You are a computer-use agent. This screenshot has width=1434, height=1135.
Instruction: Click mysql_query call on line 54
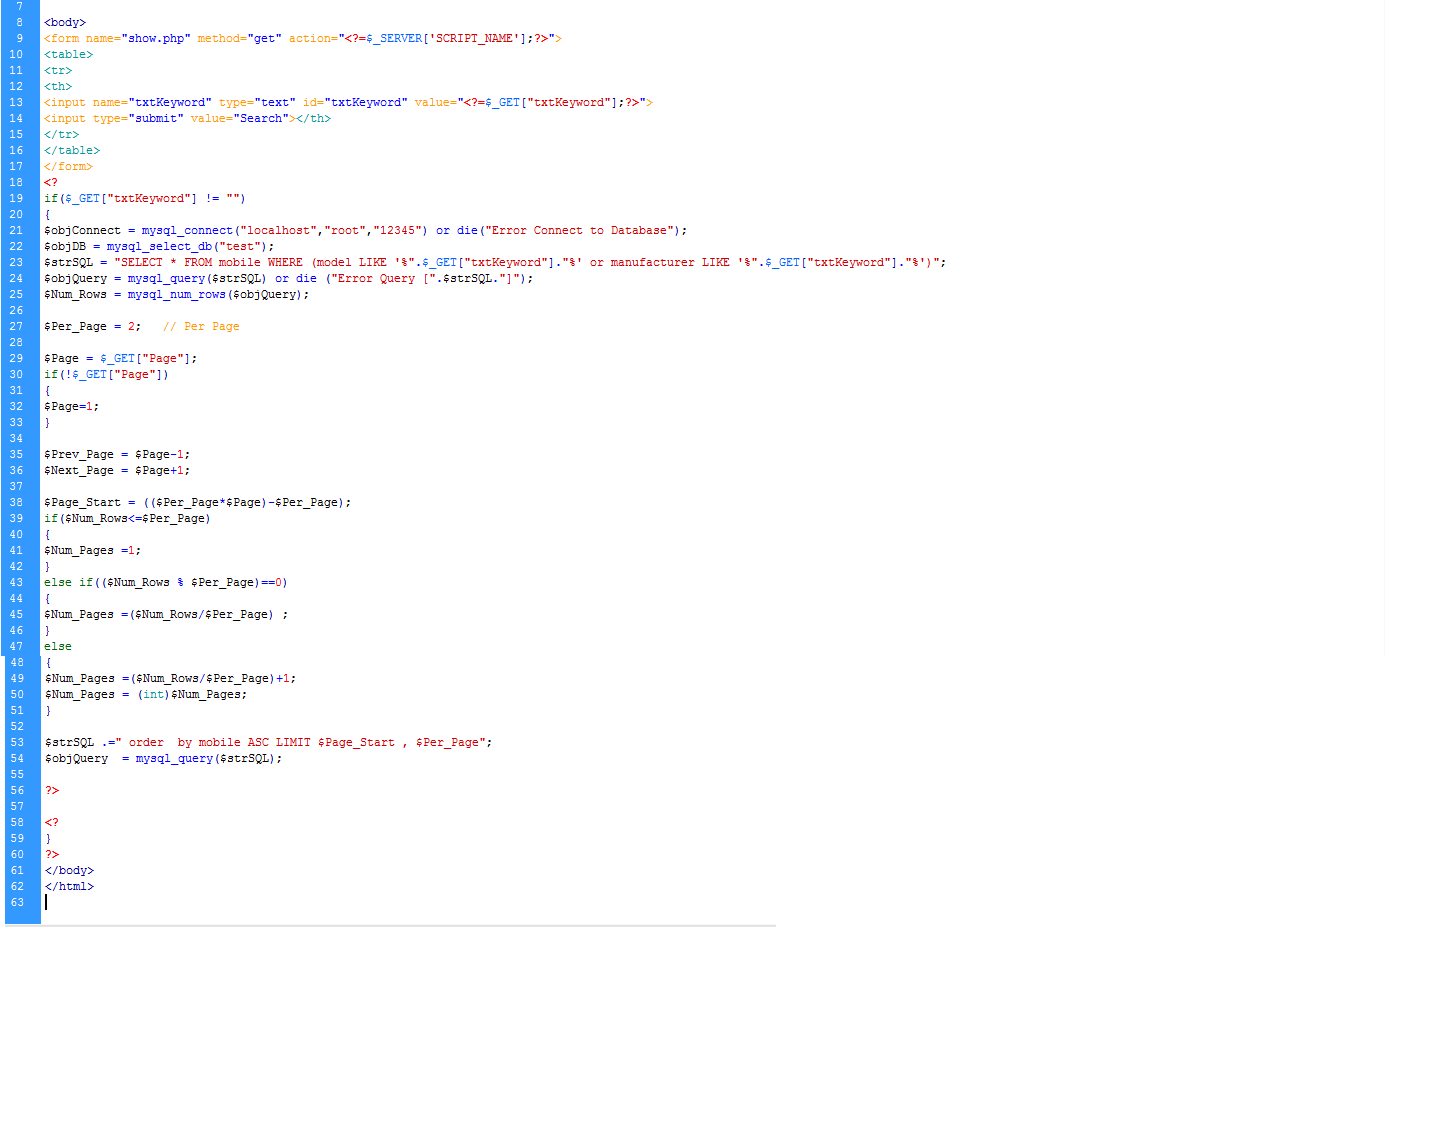point(209,758)
